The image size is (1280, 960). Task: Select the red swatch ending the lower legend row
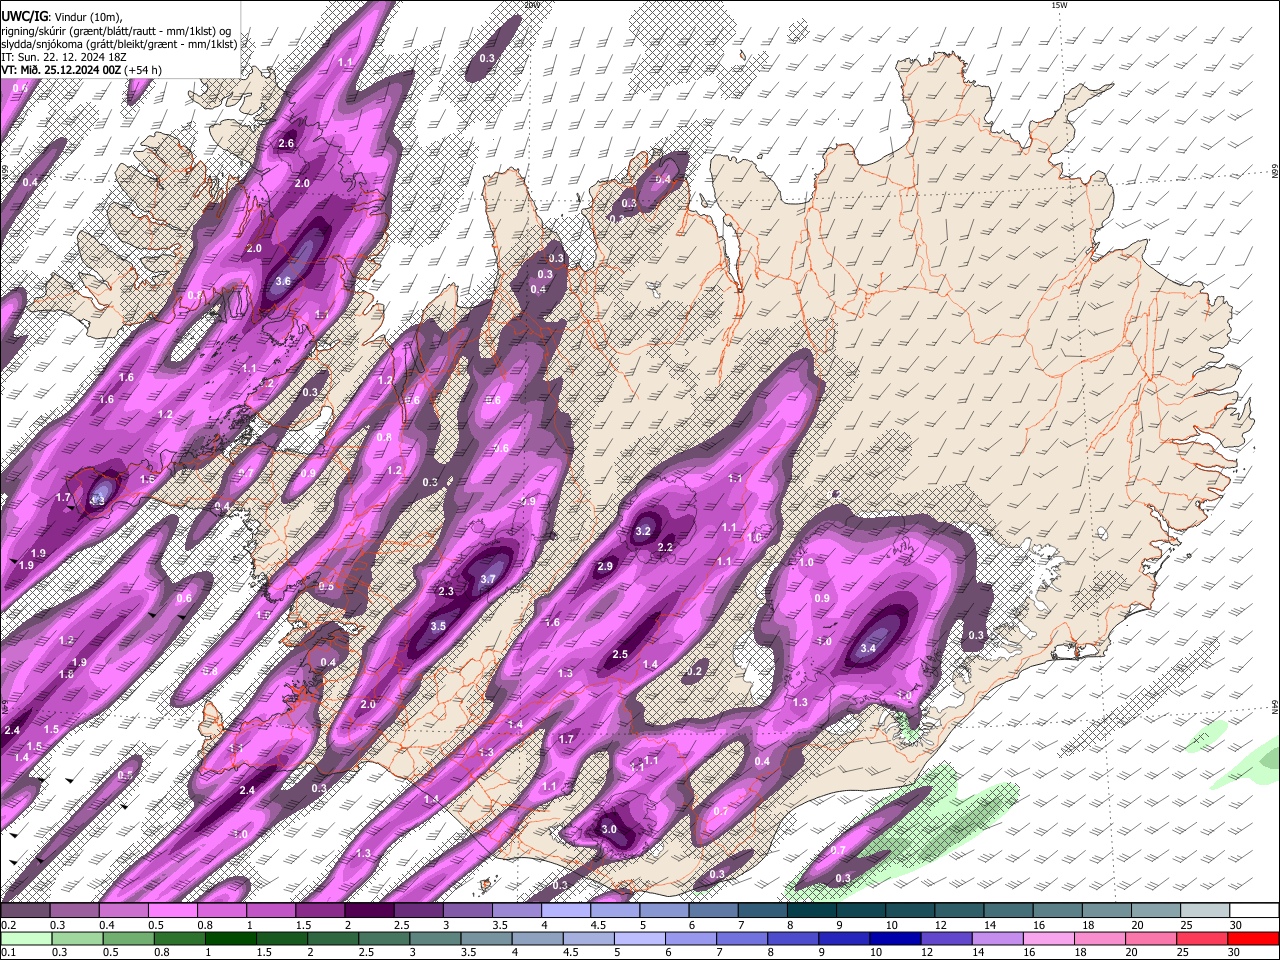tap(1252, 938)
